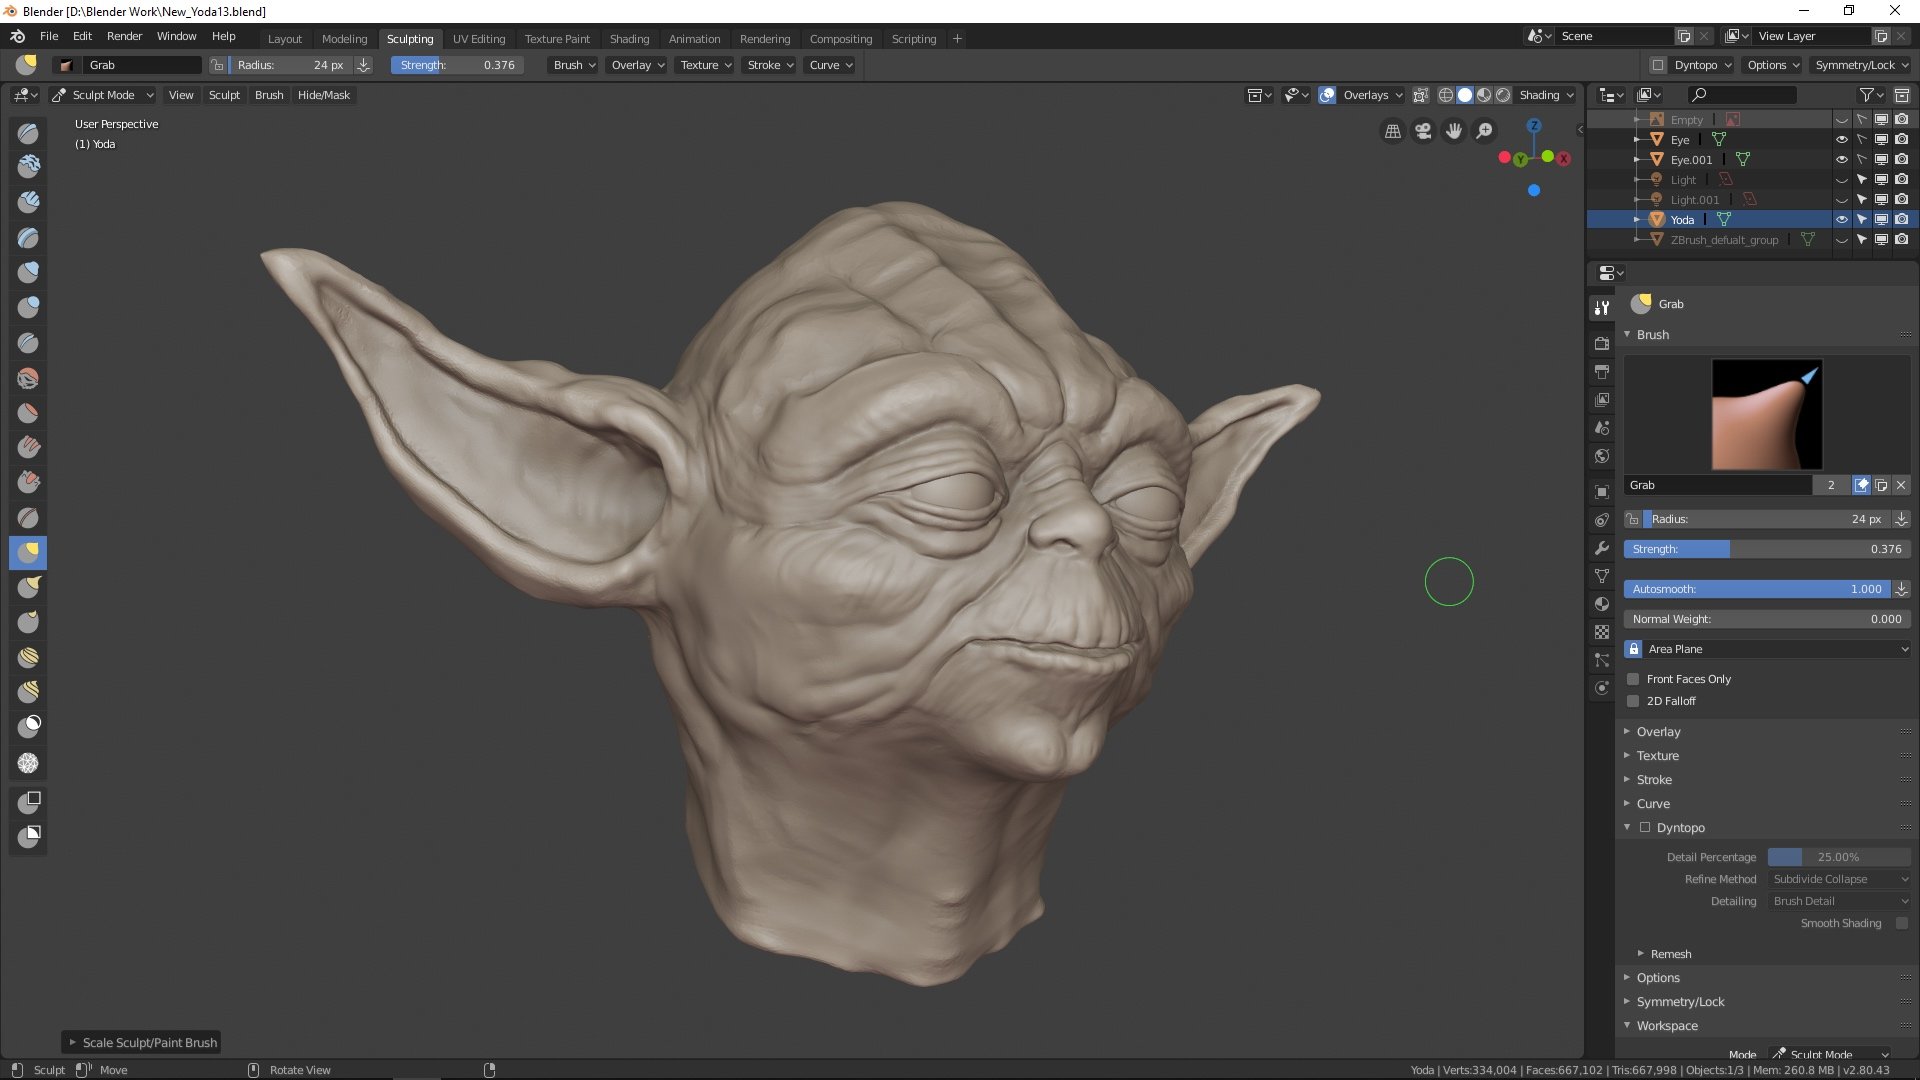Expand the Stroke settings section
The height and width of the screenshot is (1080, 1920).
(1654, 779)
